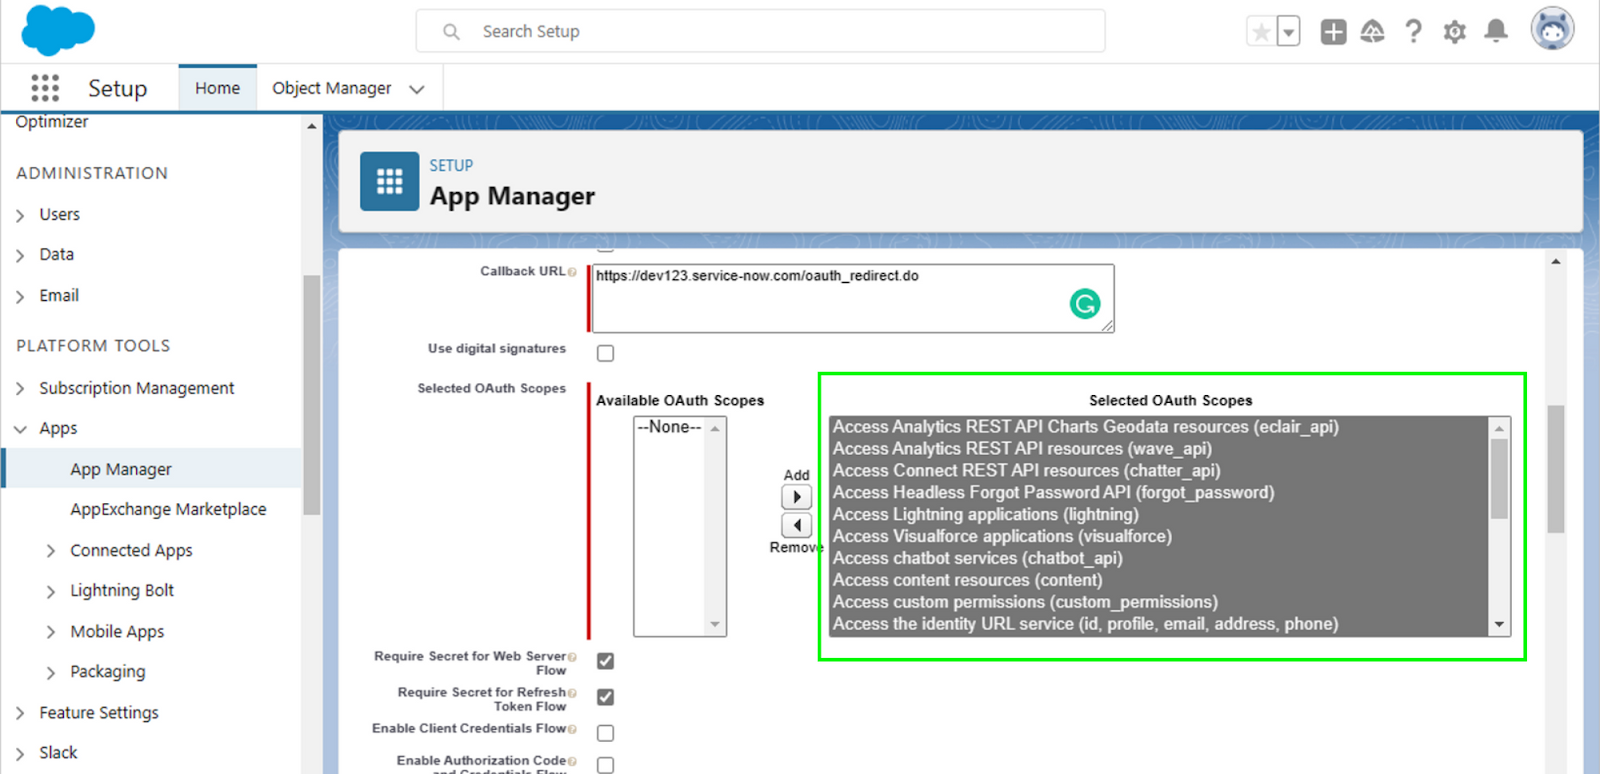Click the search magnifier icon

pyautogui.click(x=451, y=32)
